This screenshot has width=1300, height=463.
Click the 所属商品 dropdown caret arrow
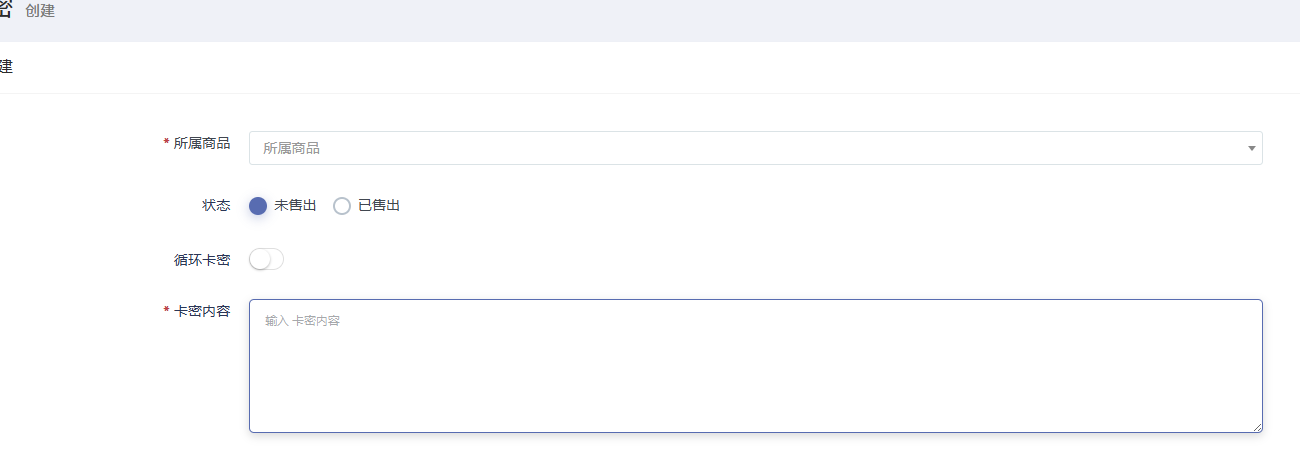(1251, 149)
